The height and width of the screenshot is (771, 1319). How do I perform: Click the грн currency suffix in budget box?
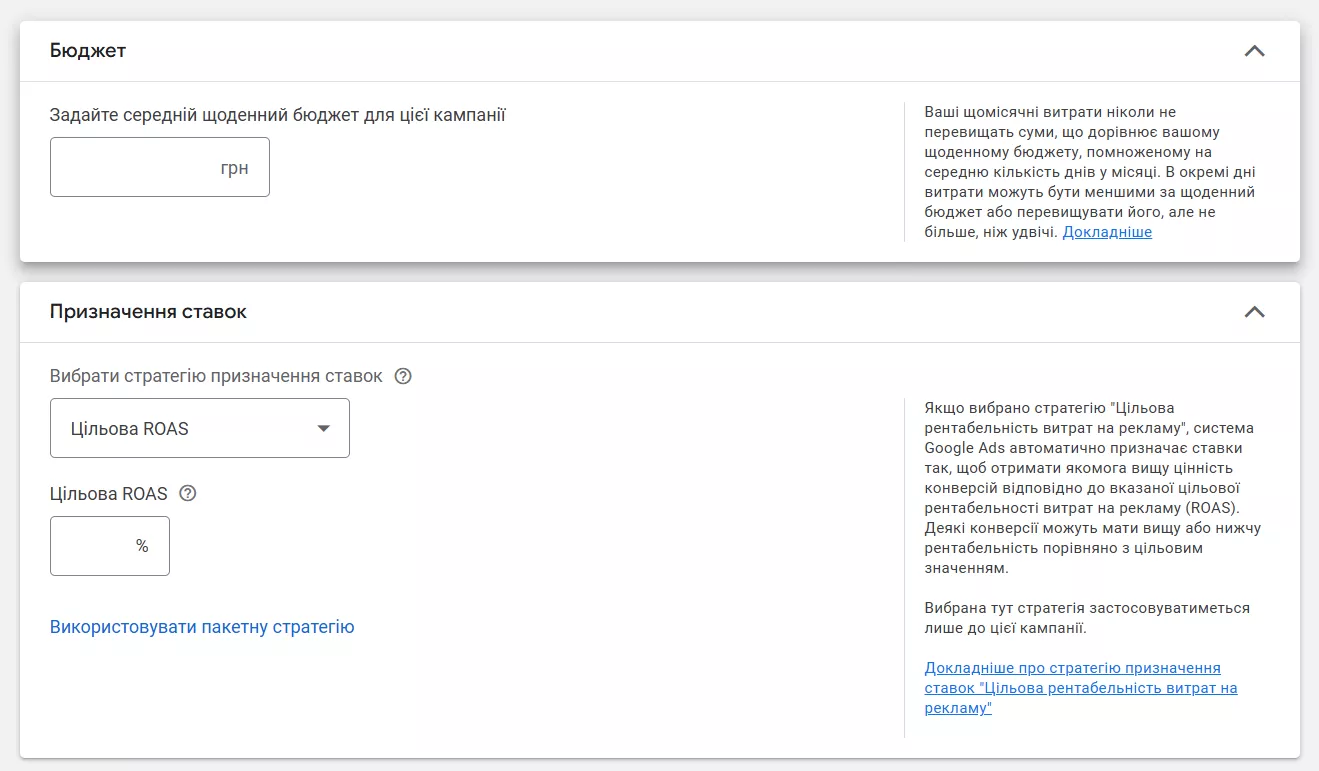[234, 168]
